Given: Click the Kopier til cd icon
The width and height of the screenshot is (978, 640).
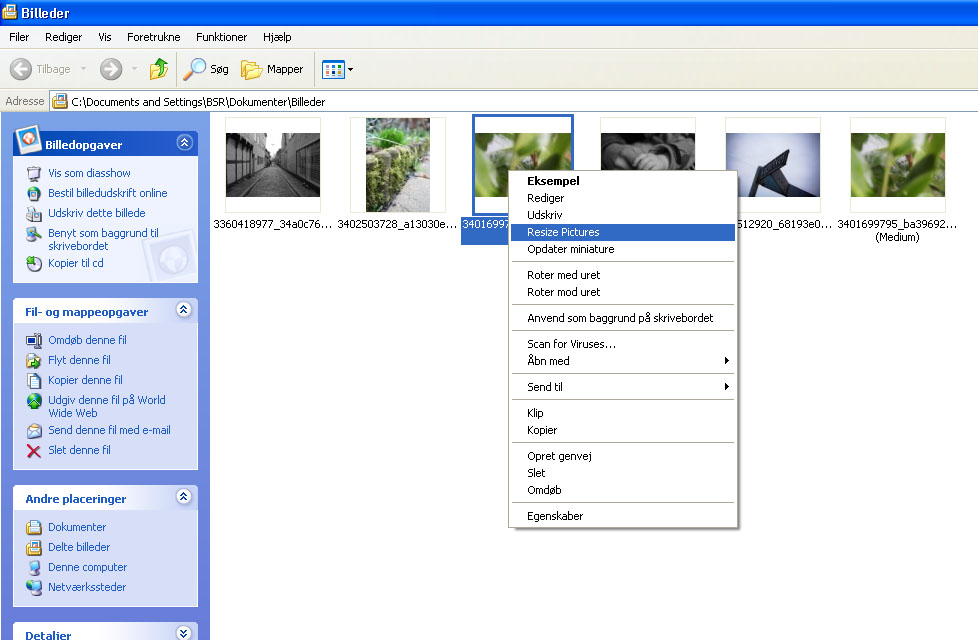Looking at the screenshot, I should 34,263.
